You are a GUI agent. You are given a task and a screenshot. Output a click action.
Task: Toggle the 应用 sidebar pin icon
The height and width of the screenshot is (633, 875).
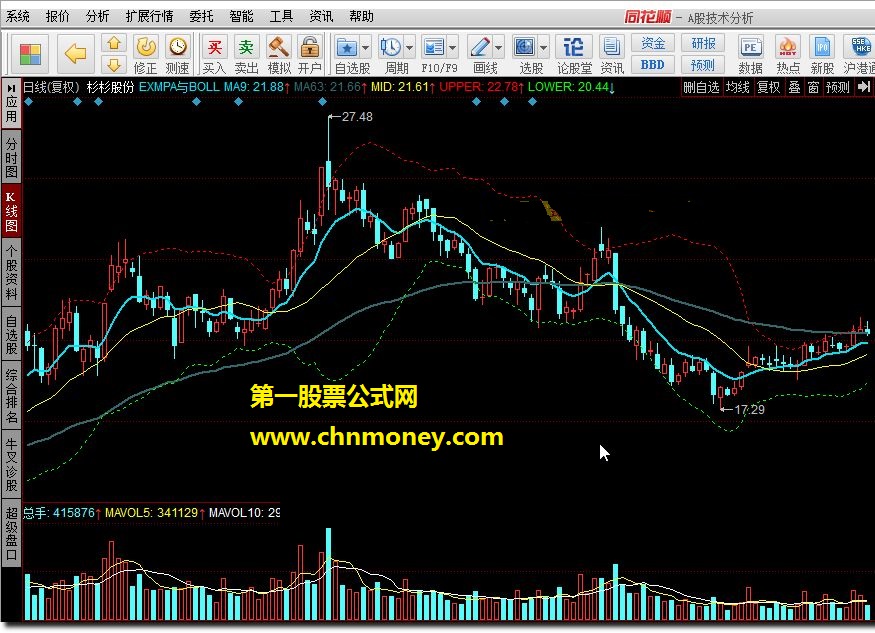pos(11,88)
